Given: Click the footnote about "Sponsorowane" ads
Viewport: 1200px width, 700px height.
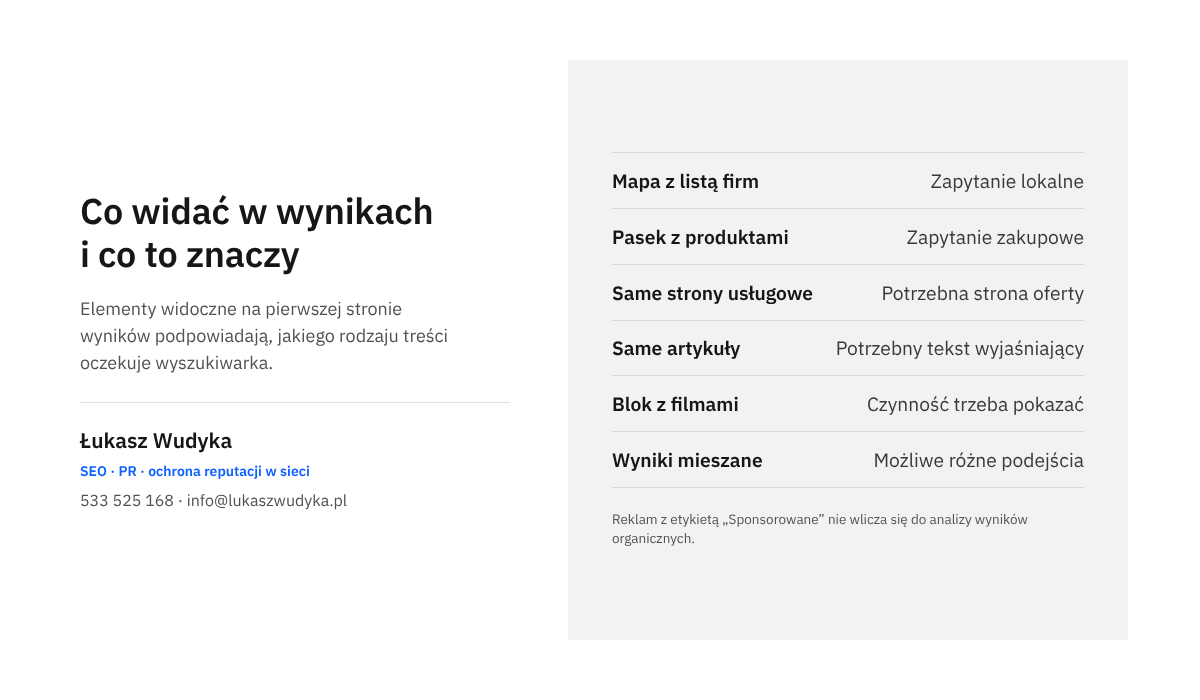Looking at the screenshot, I should pos(820,529).
